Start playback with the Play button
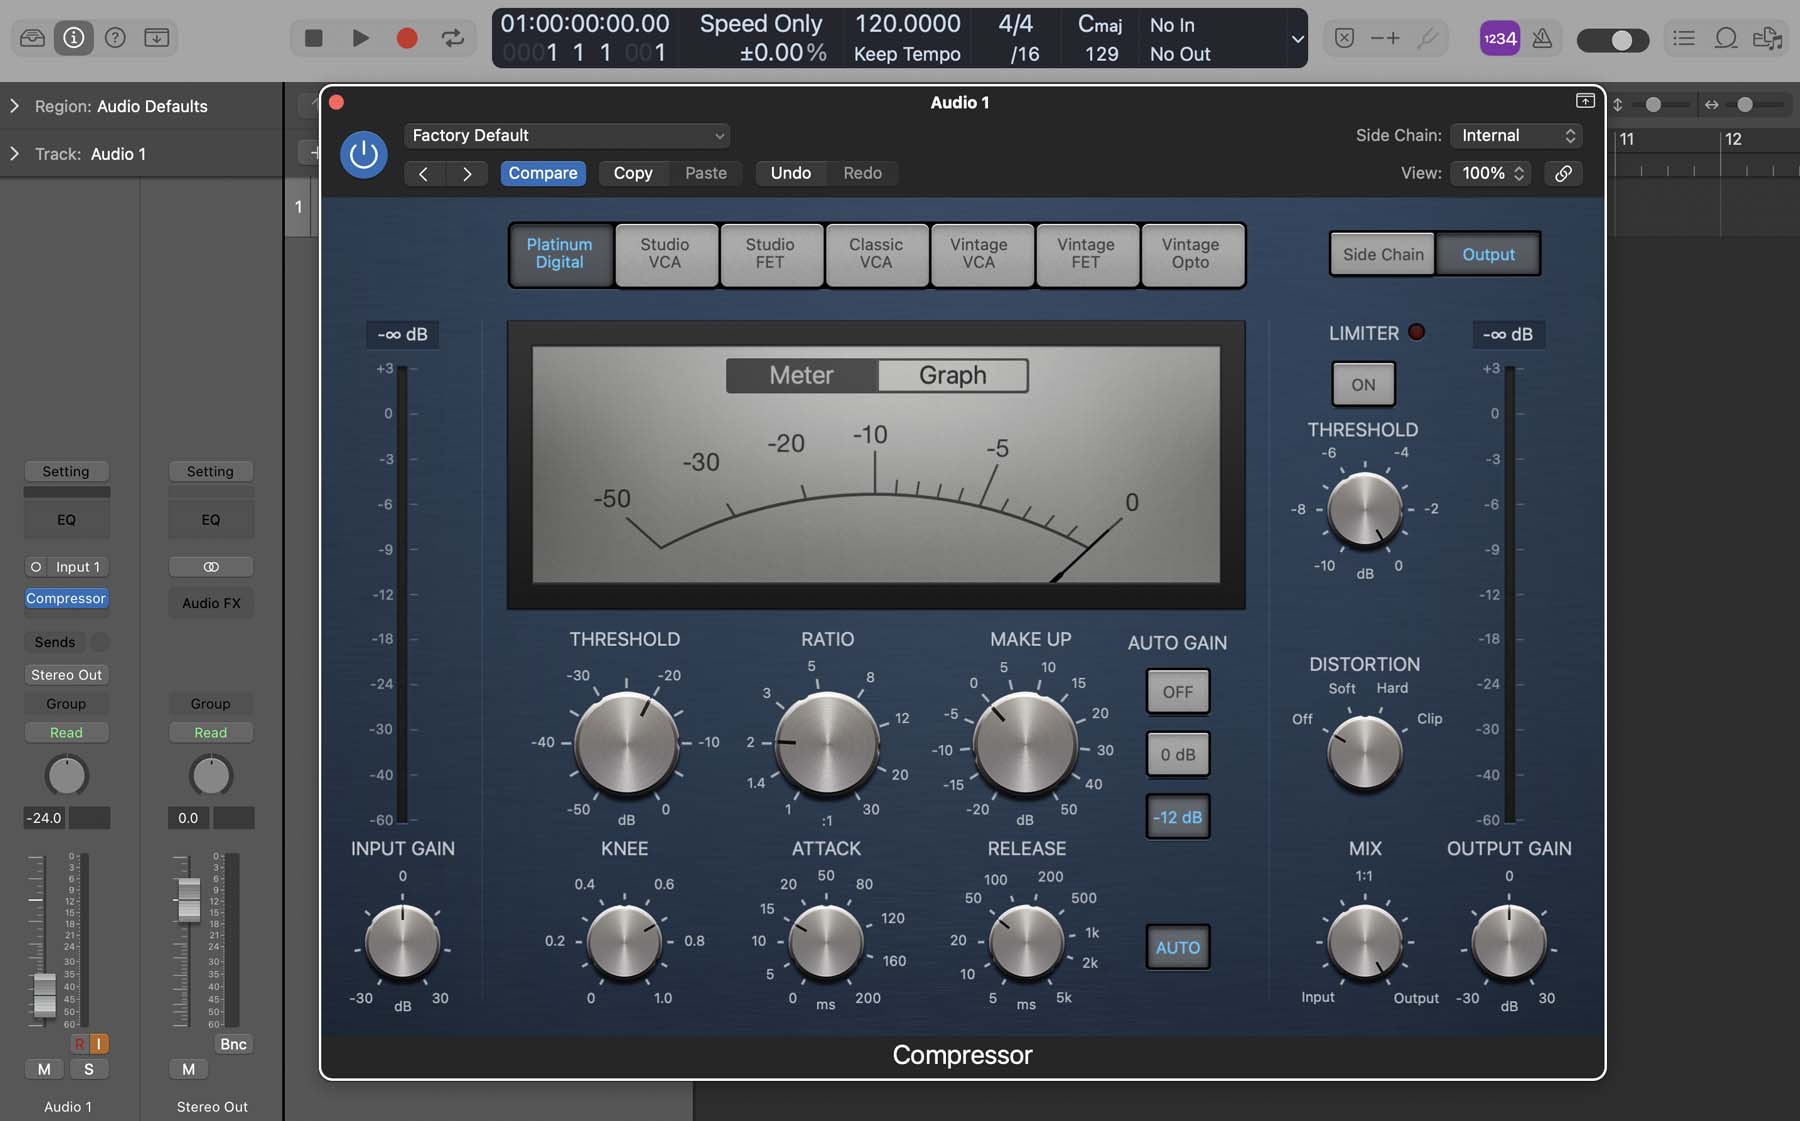Image resolution: width=1800 pixels, height=1121 pixels. [x=360, y=38]
